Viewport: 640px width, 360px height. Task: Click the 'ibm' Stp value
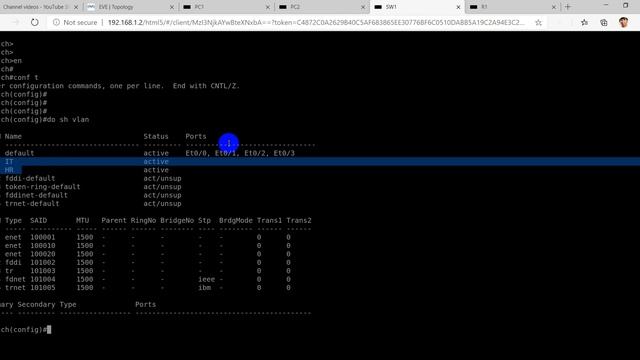tap(204, 288)
